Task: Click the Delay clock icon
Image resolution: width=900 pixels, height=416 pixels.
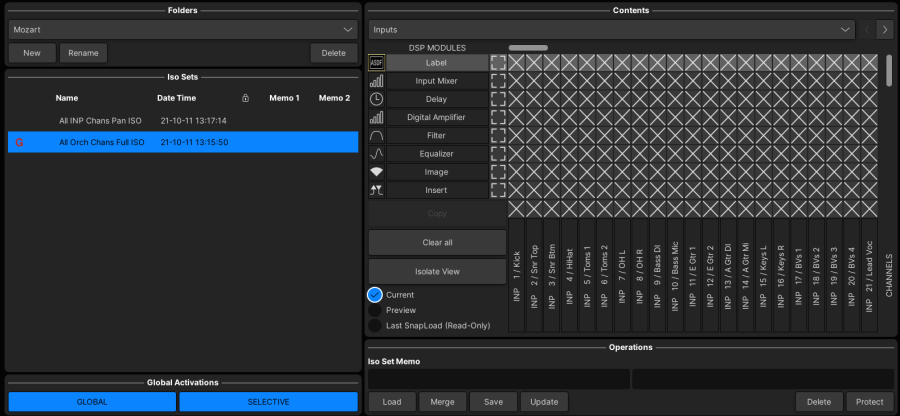Action: coord(377,99)
